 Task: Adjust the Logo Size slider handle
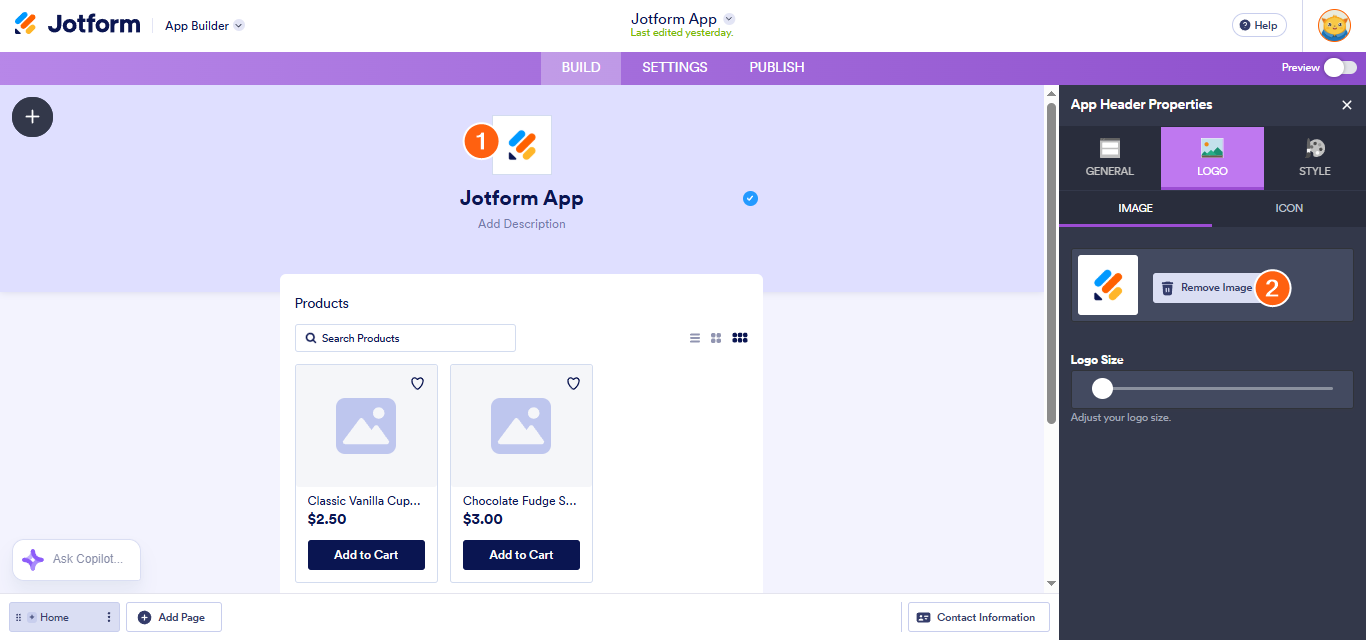(x=1102, y=388)
